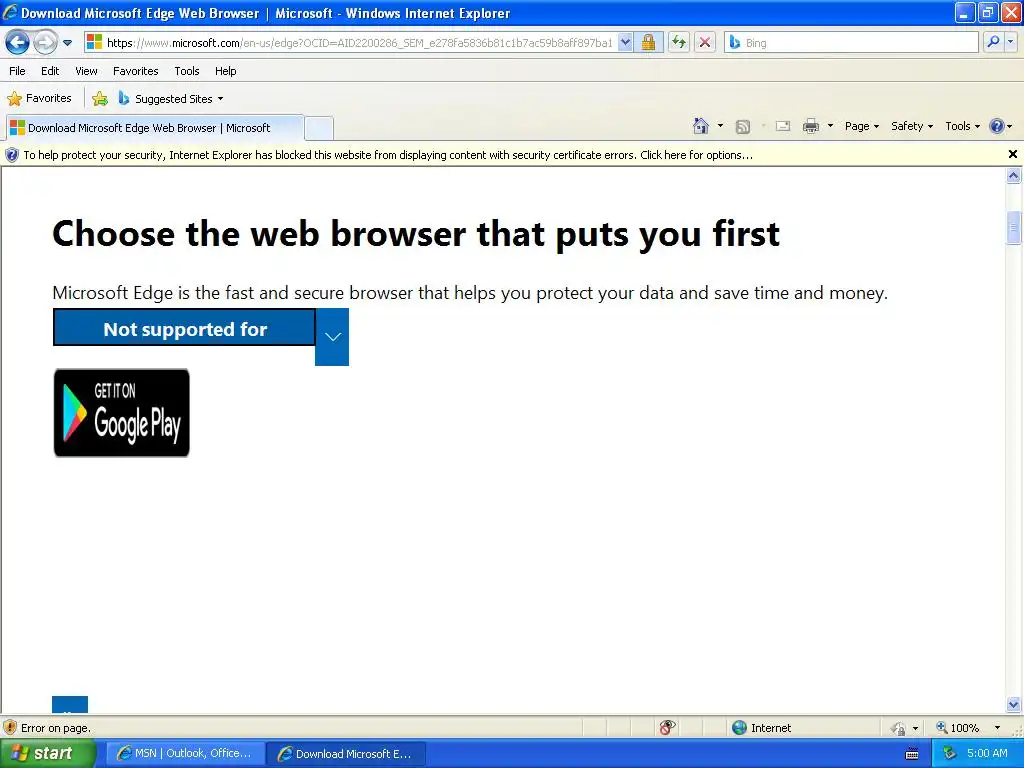
Task: Click the Error on page warning icon
Action: coord(10,728)
